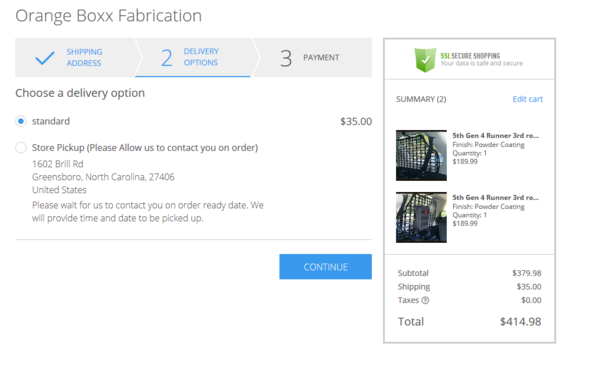Click the Taxes help question-mark icon
The height and width of the screenshot is (392, 600).
(425, 301)
